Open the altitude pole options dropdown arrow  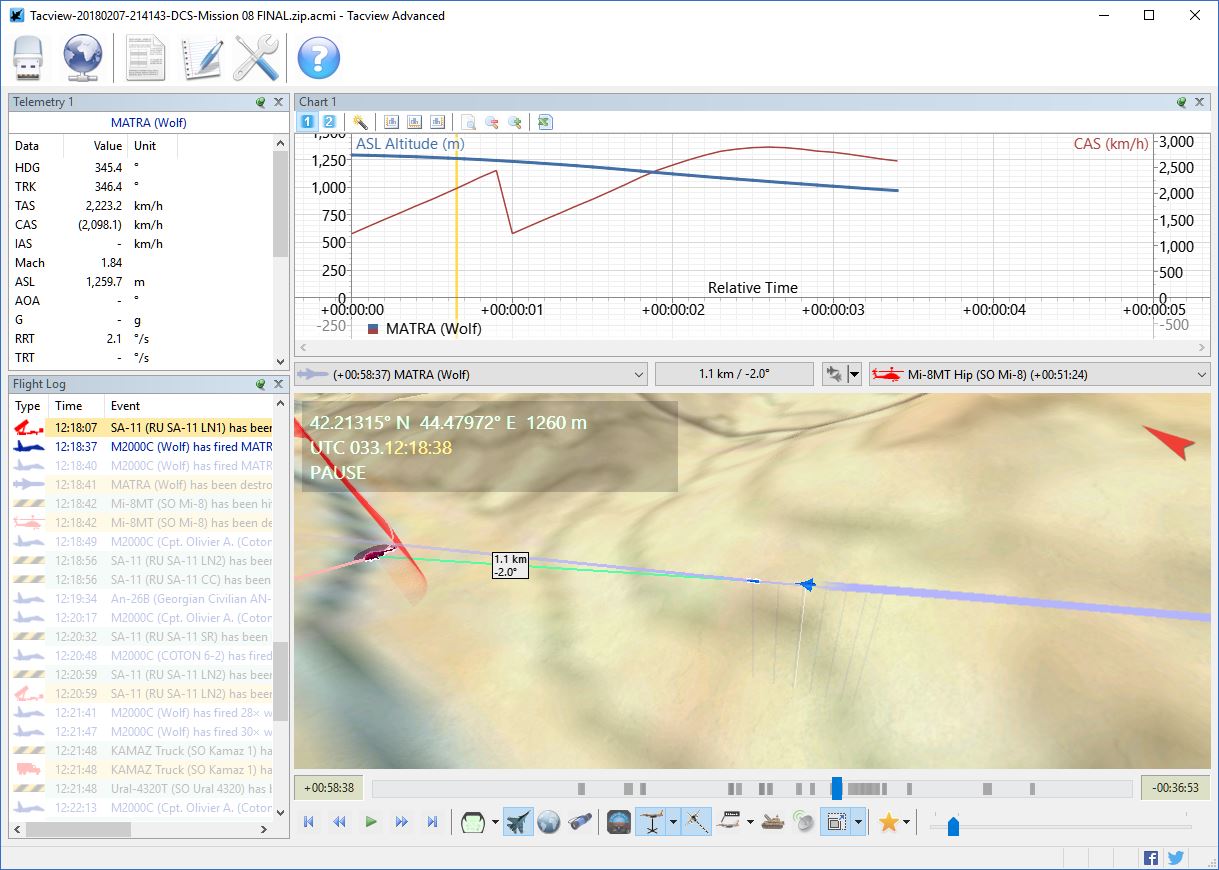click(673, 822)
